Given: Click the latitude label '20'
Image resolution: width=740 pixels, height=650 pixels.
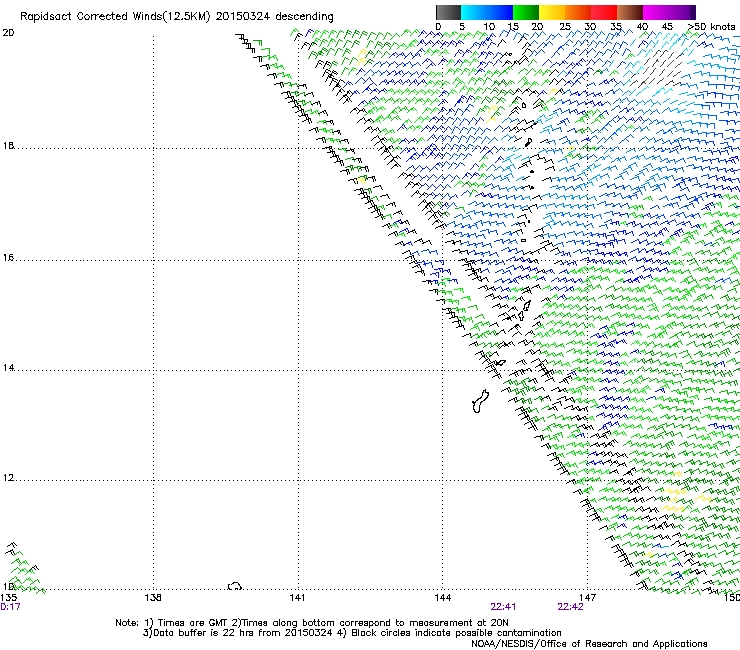Looking at the screenshot, I should pyautogui.click(x=8, y=33).
